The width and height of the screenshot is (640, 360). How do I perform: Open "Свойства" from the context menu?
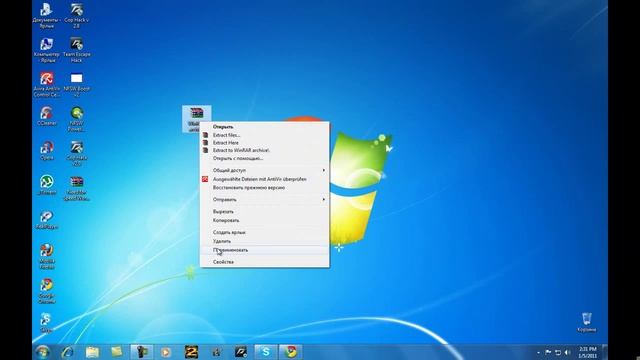[x=264, y=262]
